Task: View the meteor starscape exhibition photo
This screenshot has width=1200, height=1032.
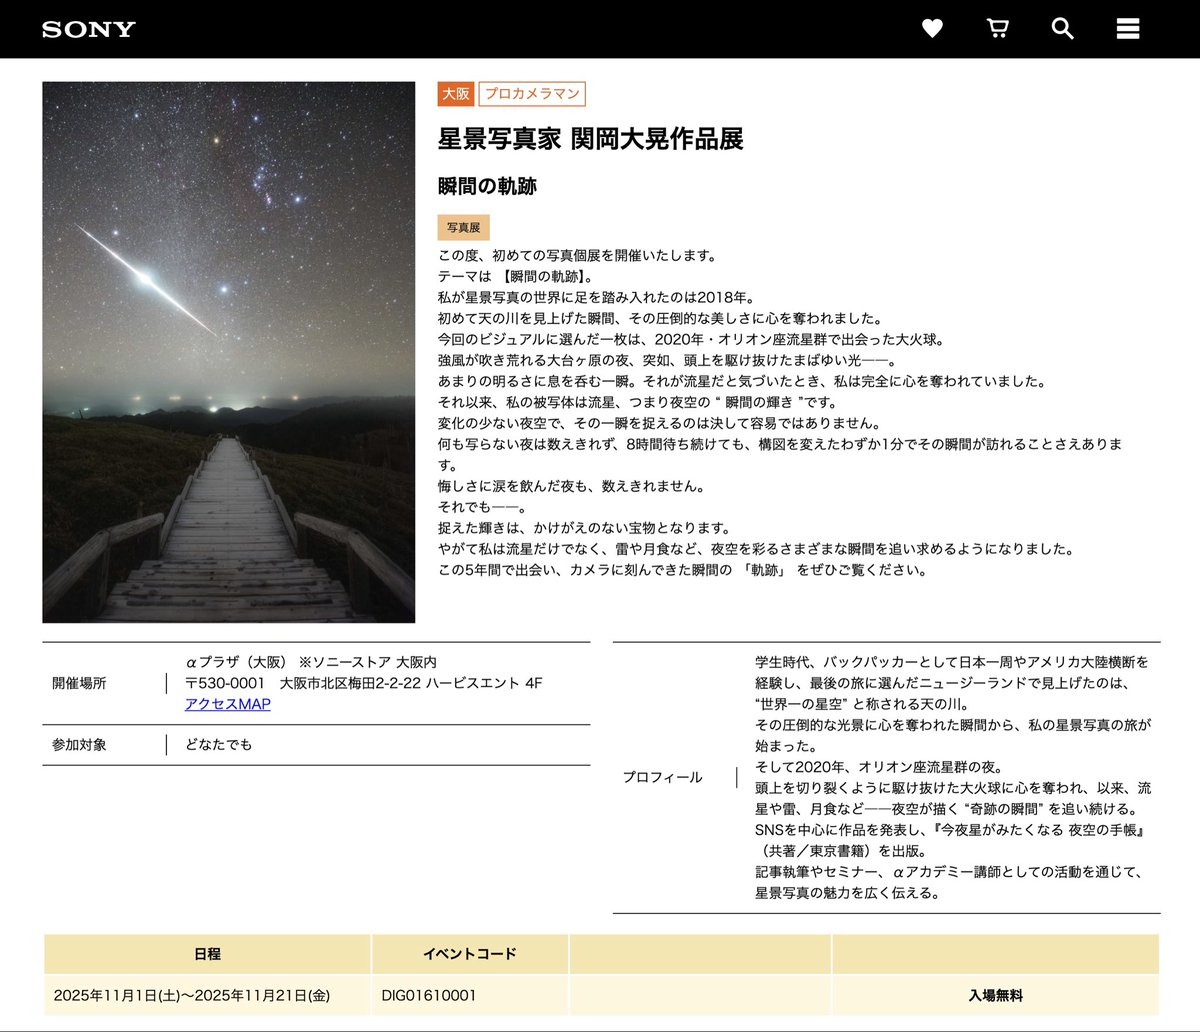Action: point(228,352)
